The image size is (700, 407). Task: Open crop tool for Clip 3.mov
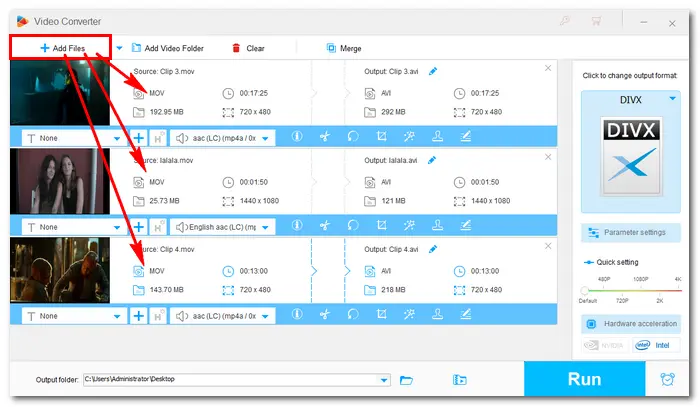(x=382, y=137)
